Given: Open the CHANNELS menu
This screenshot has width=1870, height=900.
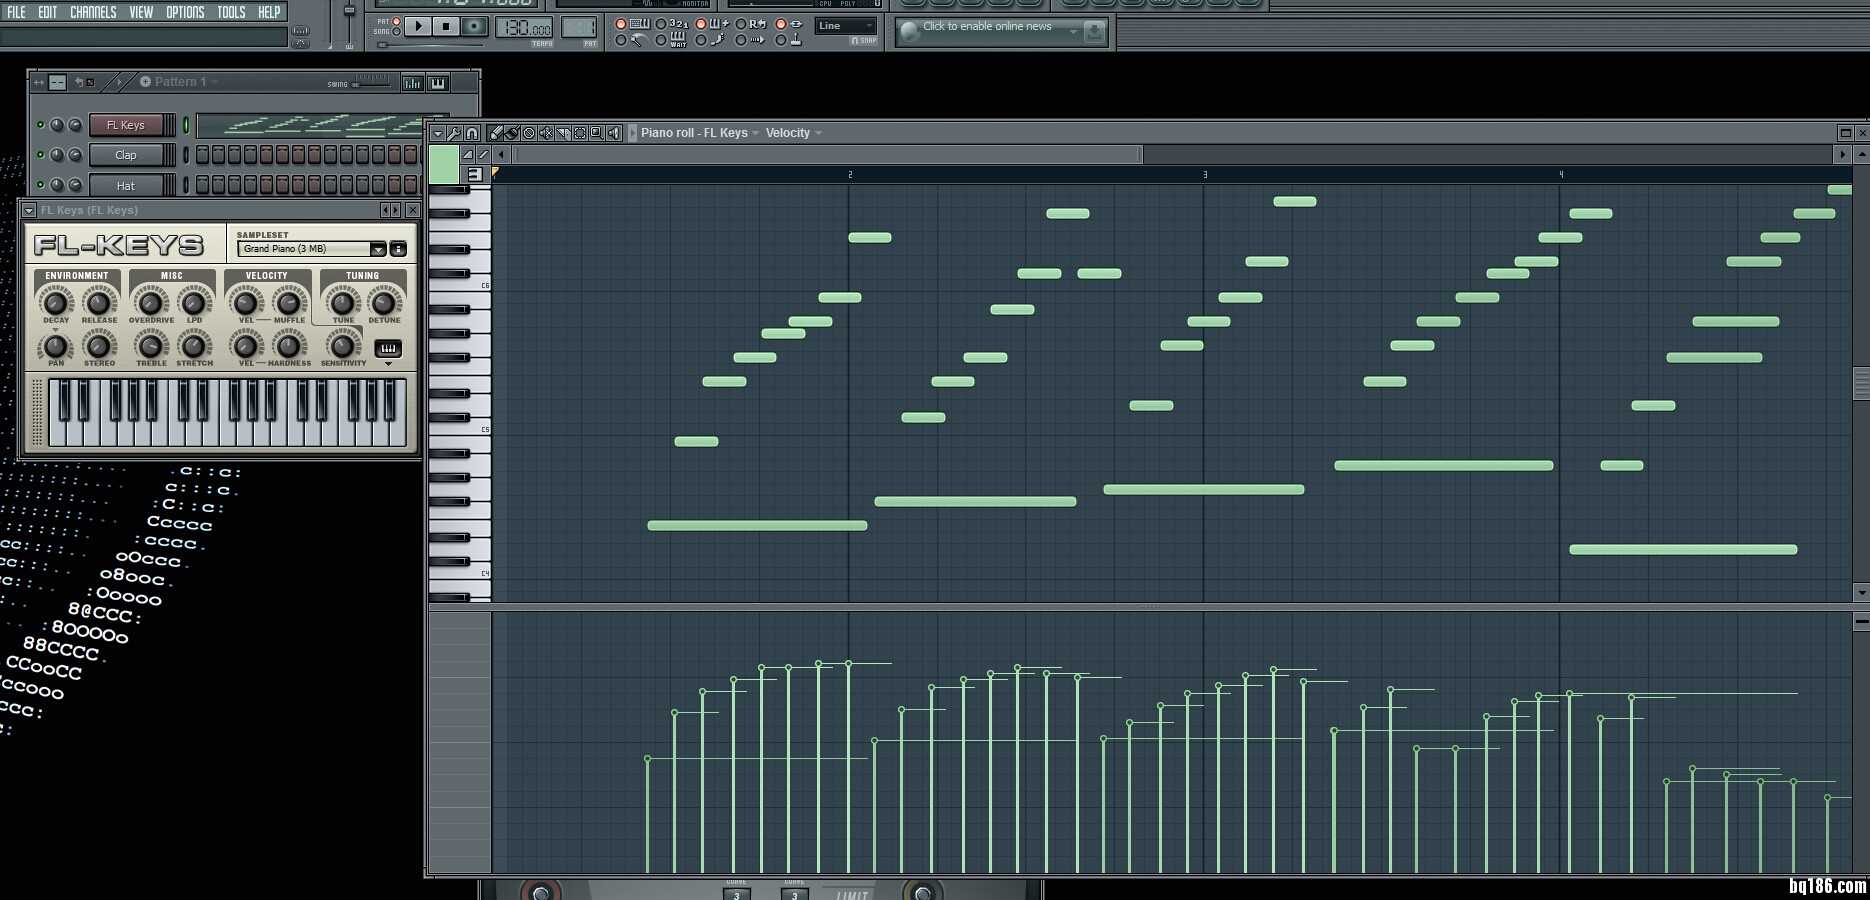Looking at the screenshot, I should [93, 12].
